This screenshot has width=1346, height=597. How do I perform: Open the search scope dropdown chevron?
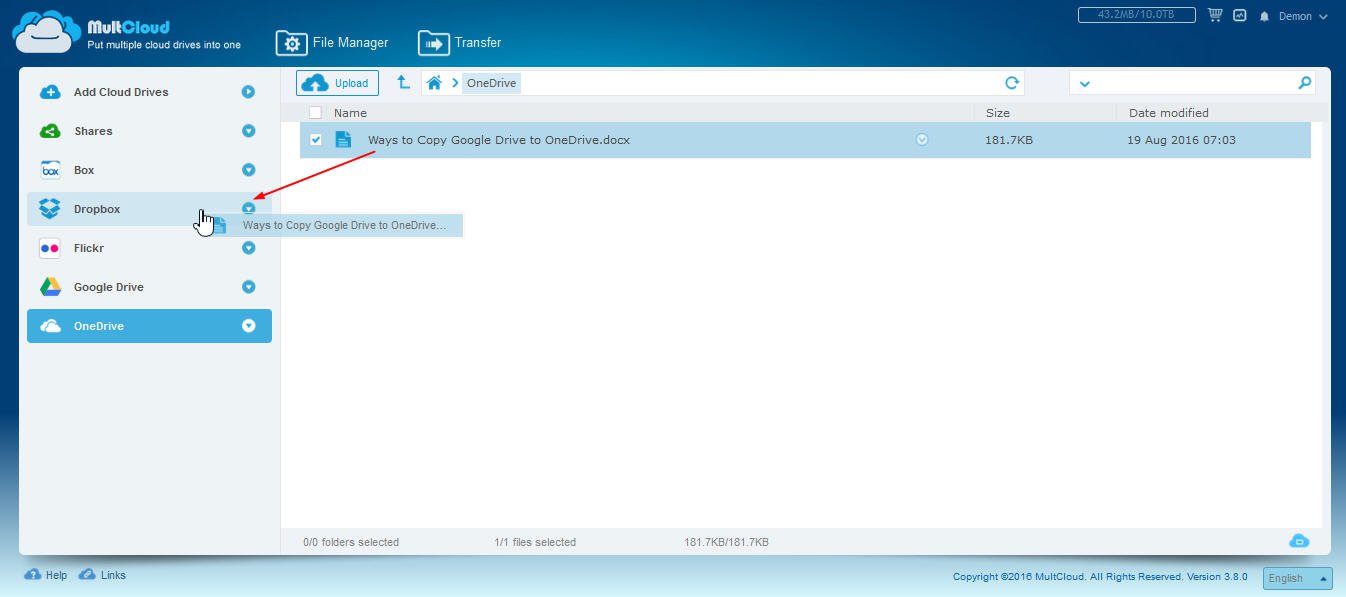(1085, 84)
